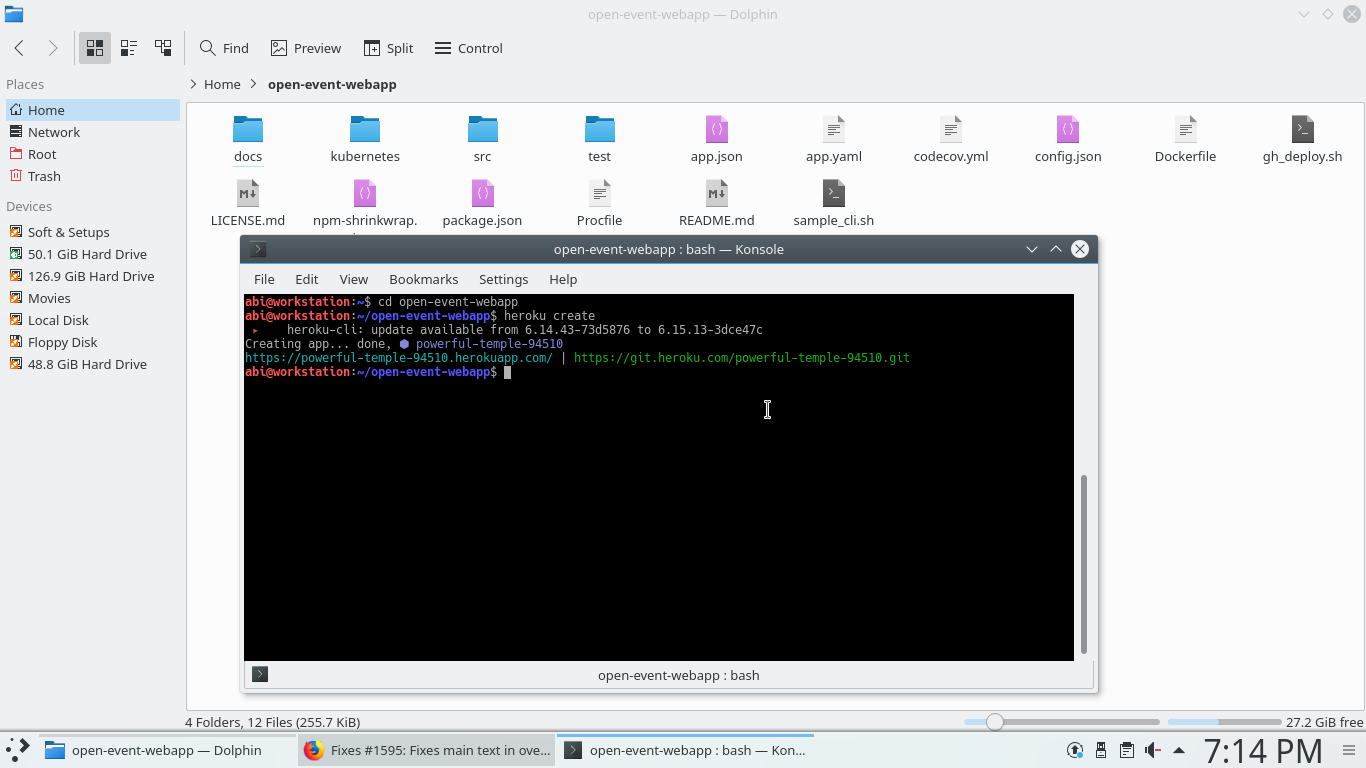Select npm-shrinkwrap file icon
Image resolution: width=1366 pixels, height=768 pixels.
pyautogui.click(x=365, y=193)
